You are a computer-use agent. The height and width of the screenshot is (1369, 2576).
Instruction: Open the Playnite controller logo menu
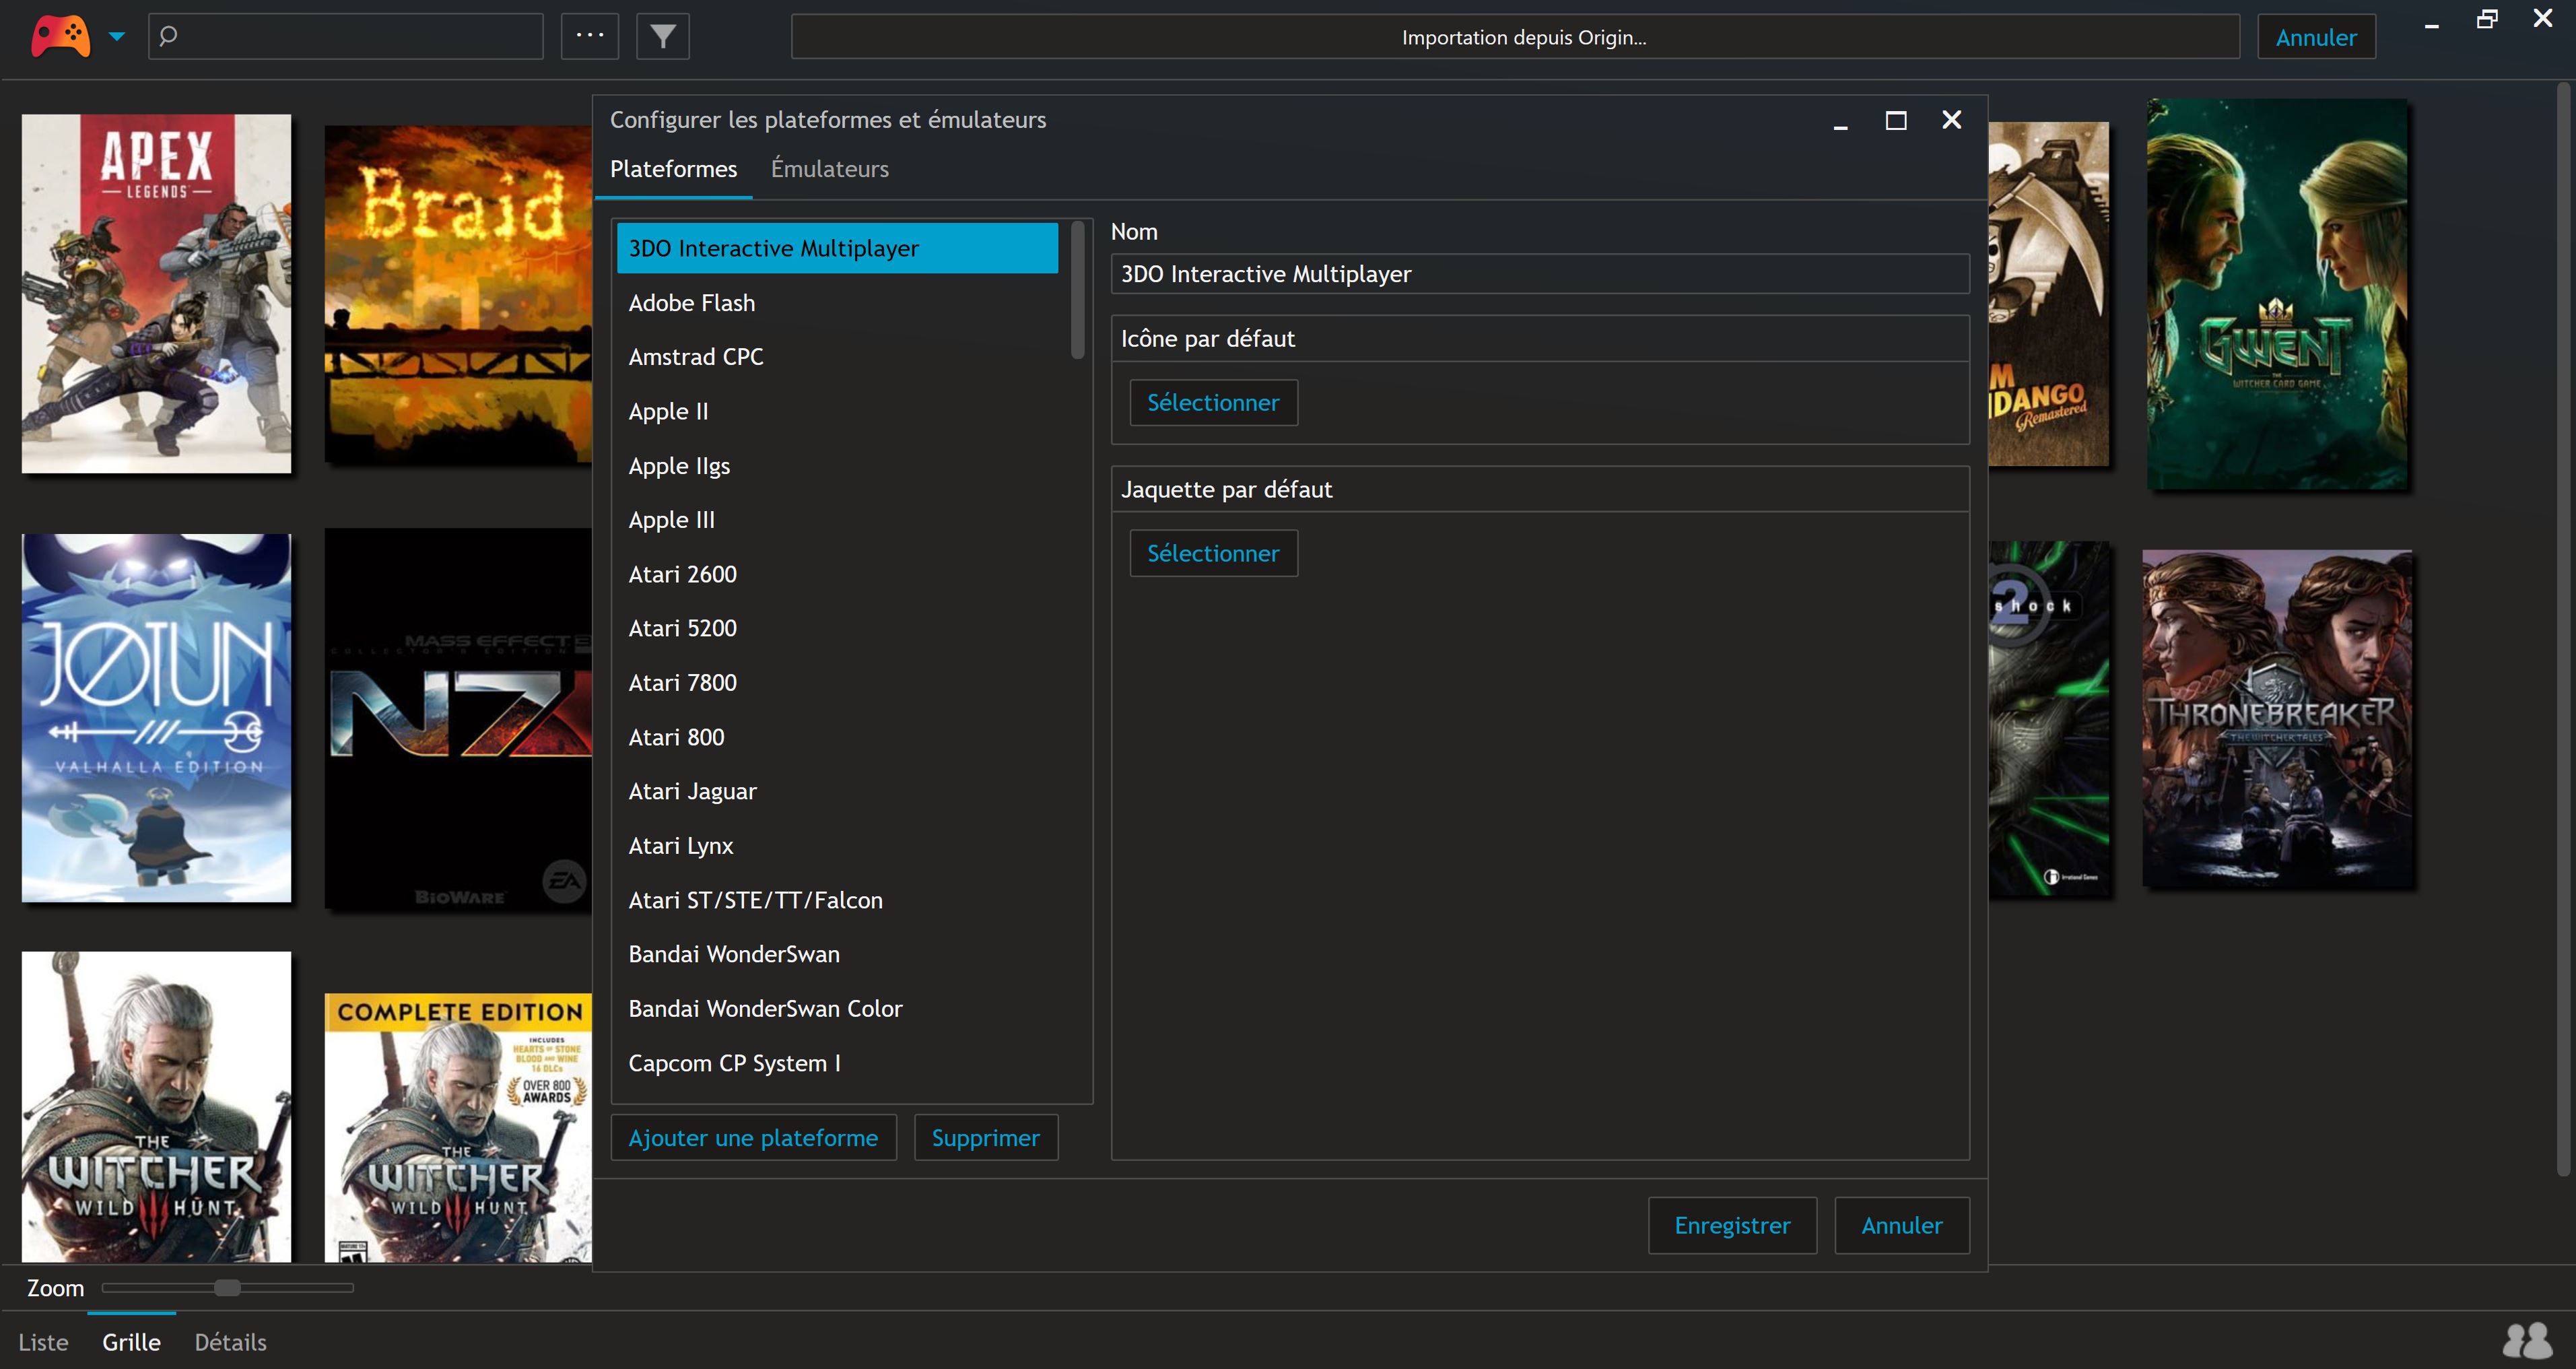point(60,36)
